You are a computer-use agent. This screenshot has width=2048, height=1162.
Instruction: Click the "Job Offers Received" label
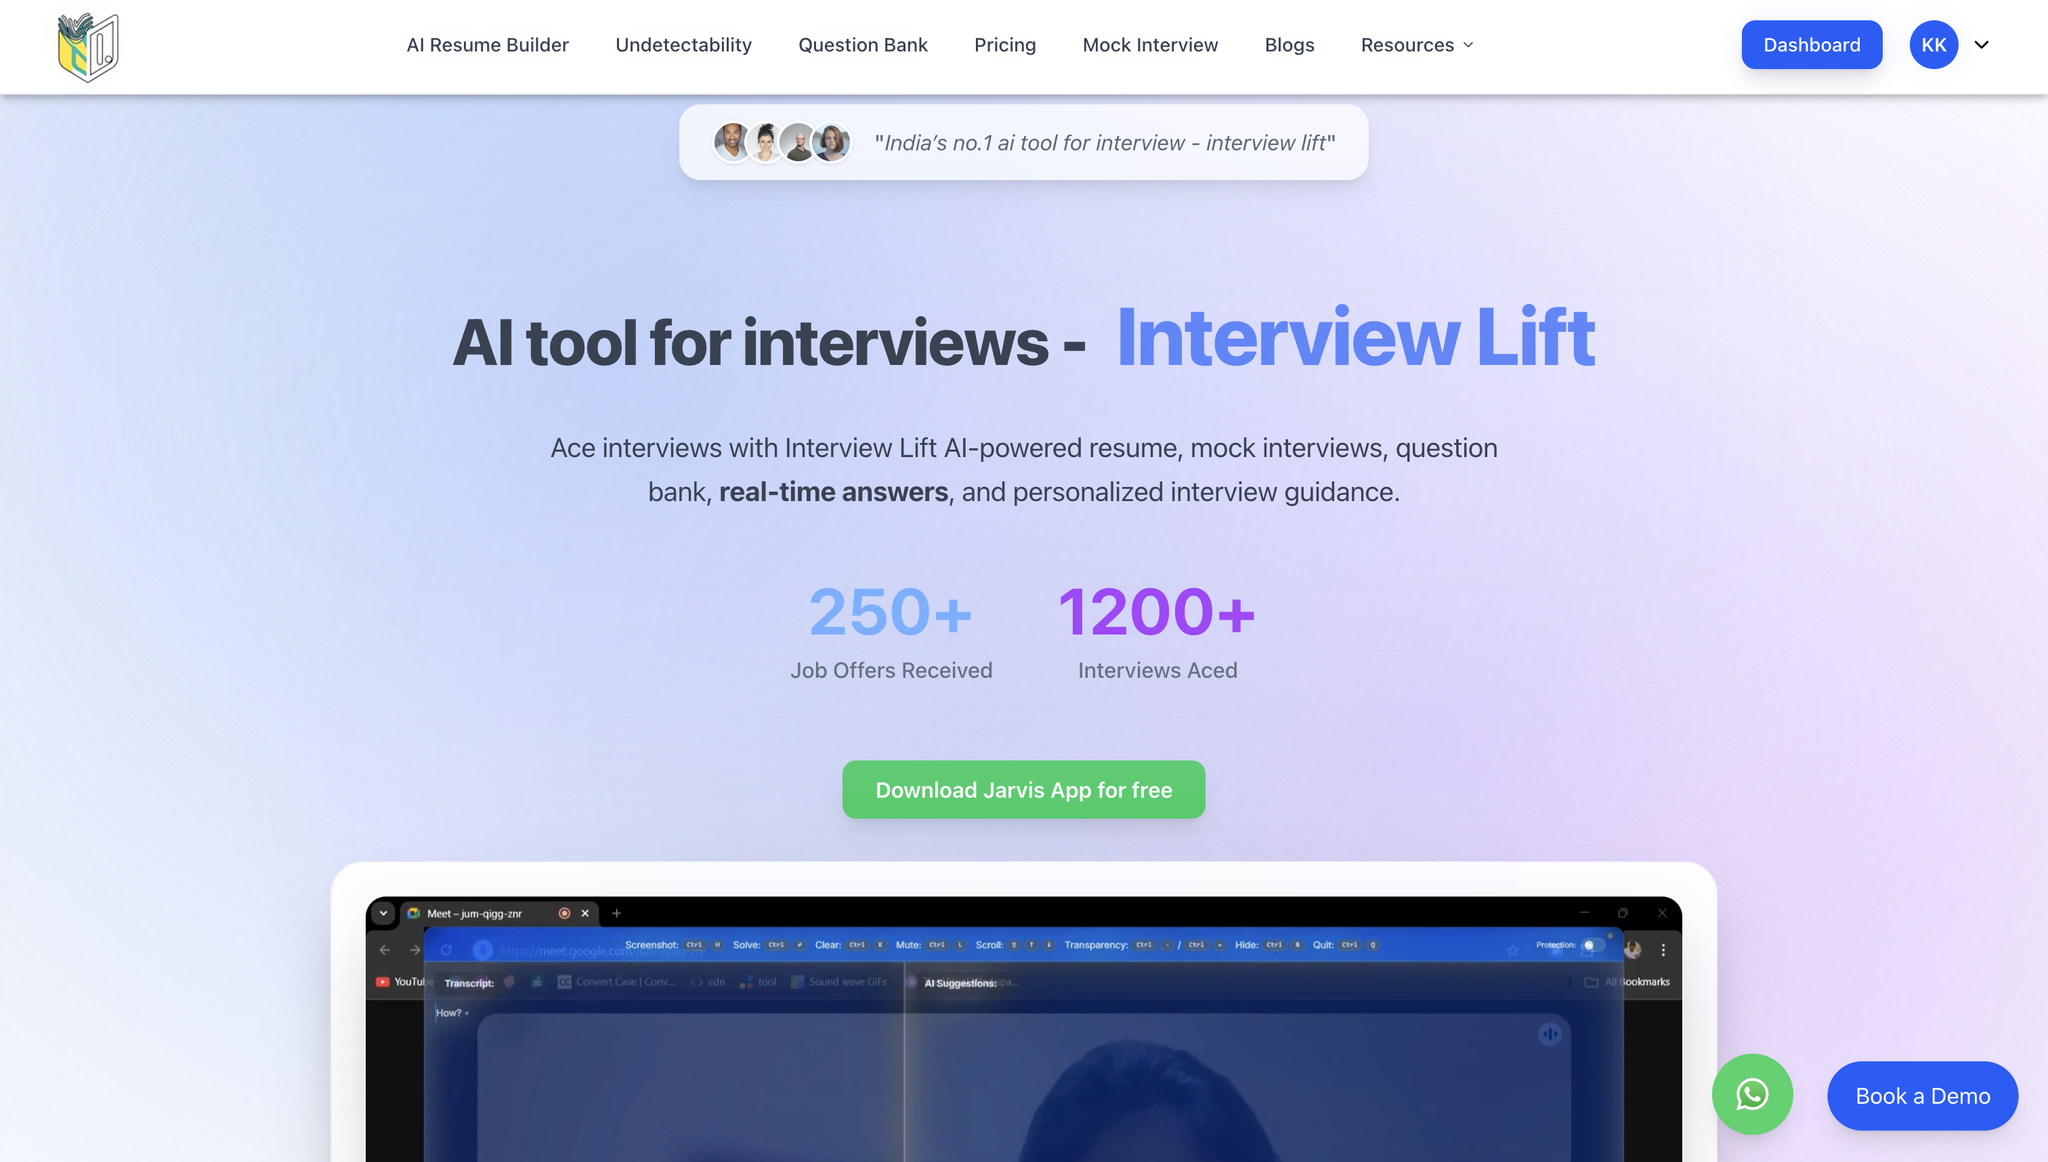891,671
